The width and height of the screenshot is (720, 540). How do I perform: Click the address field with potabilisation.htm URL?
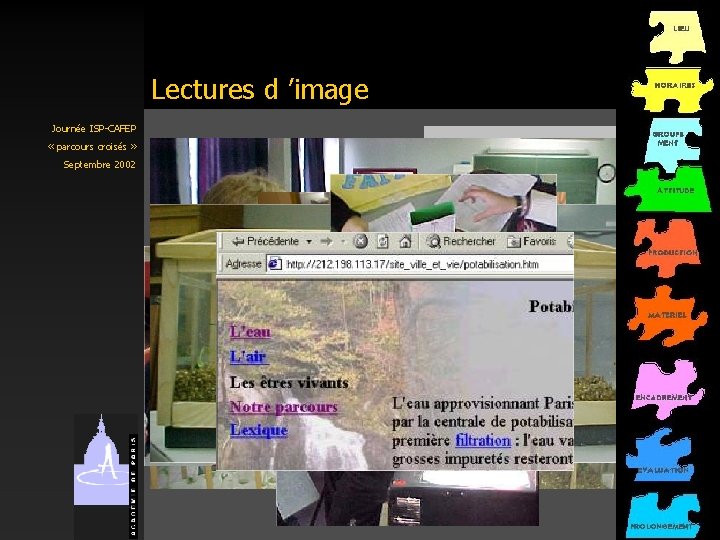click(420, 264)
